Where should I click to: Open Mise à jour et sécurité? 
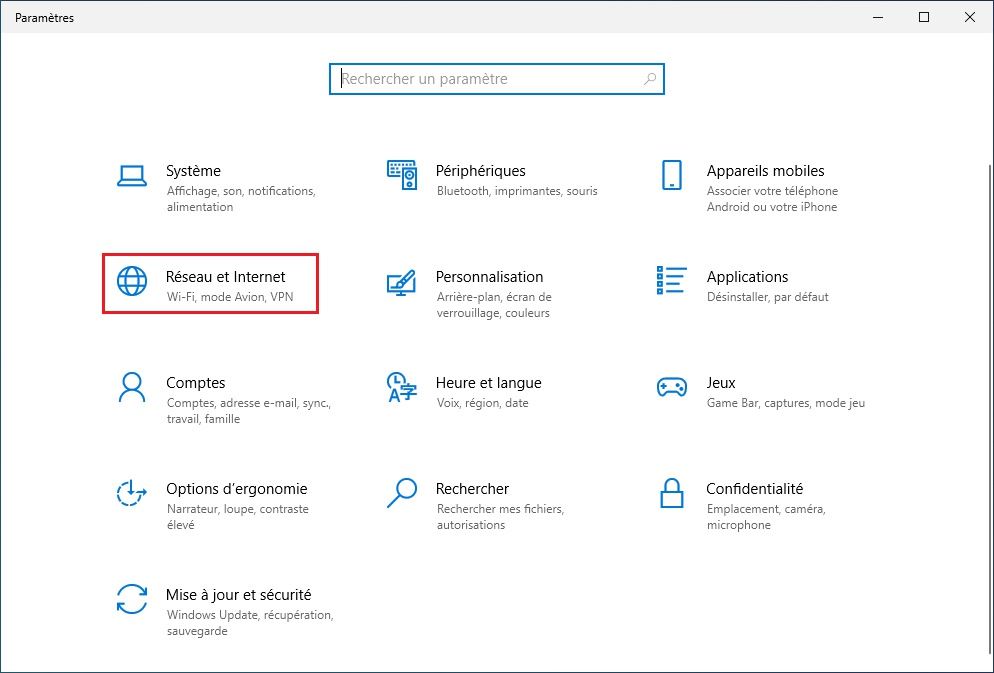point(240,594)
